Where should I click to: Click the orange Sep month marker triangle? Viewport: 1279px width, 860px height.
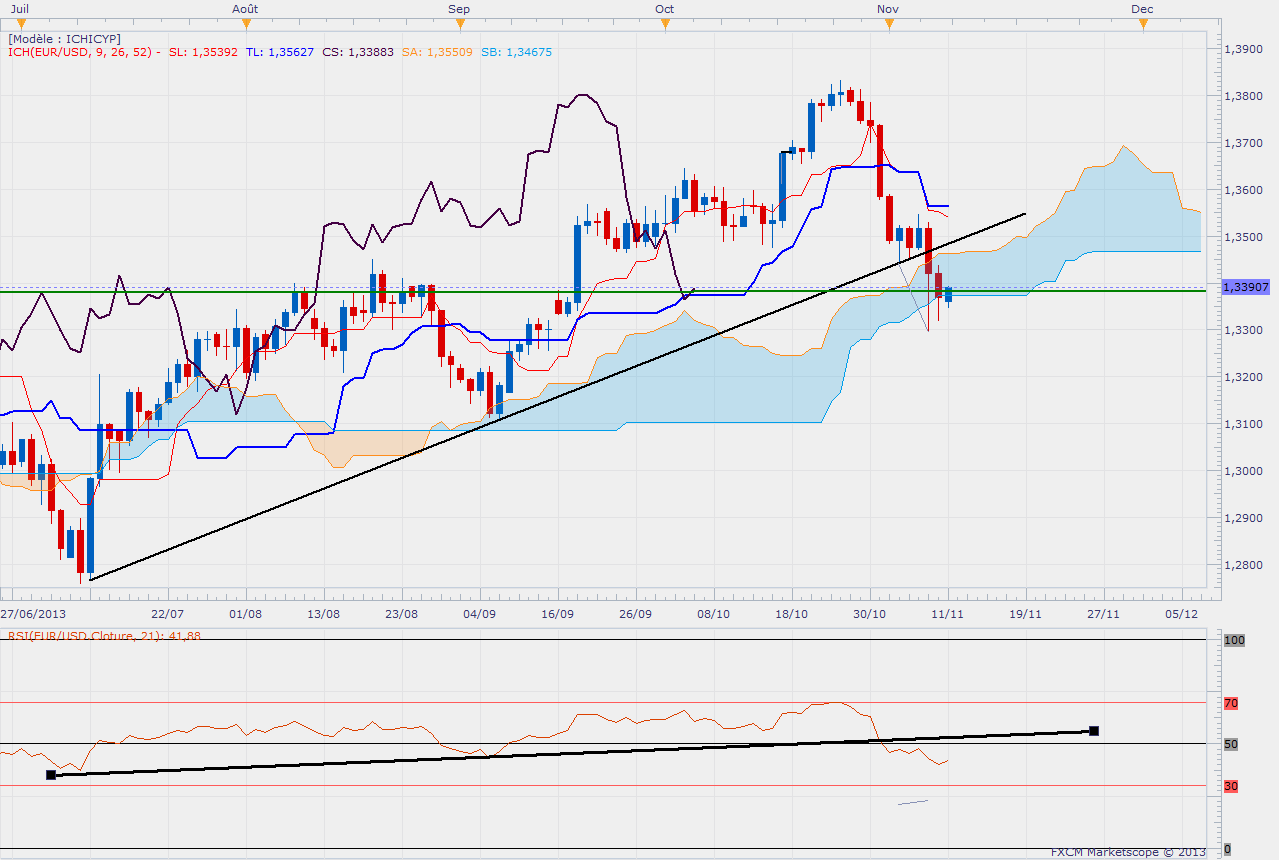coord(461,23)
